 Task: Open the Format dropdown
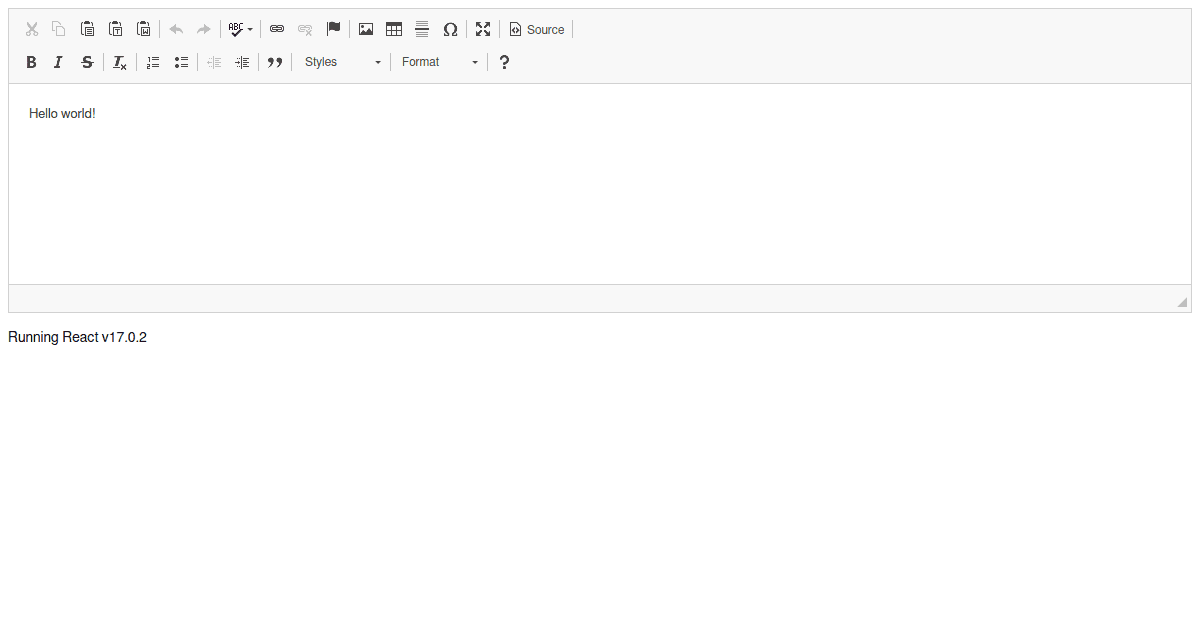pyautogui.click(x=438, y=62)
